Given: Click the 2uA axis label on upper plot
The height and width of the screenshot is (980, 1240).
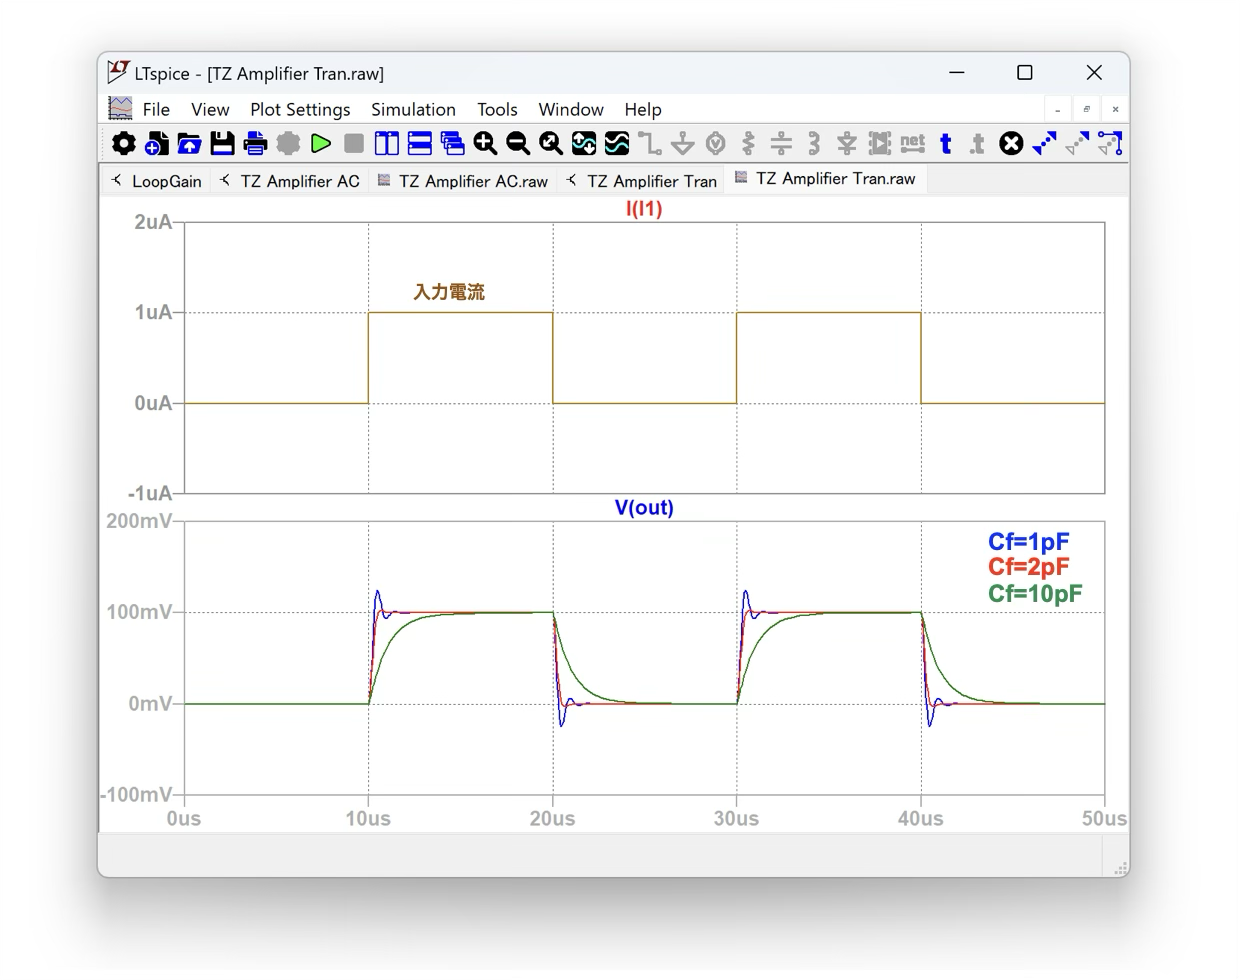Looking at the screenshot, I should (x=153, y=222).
